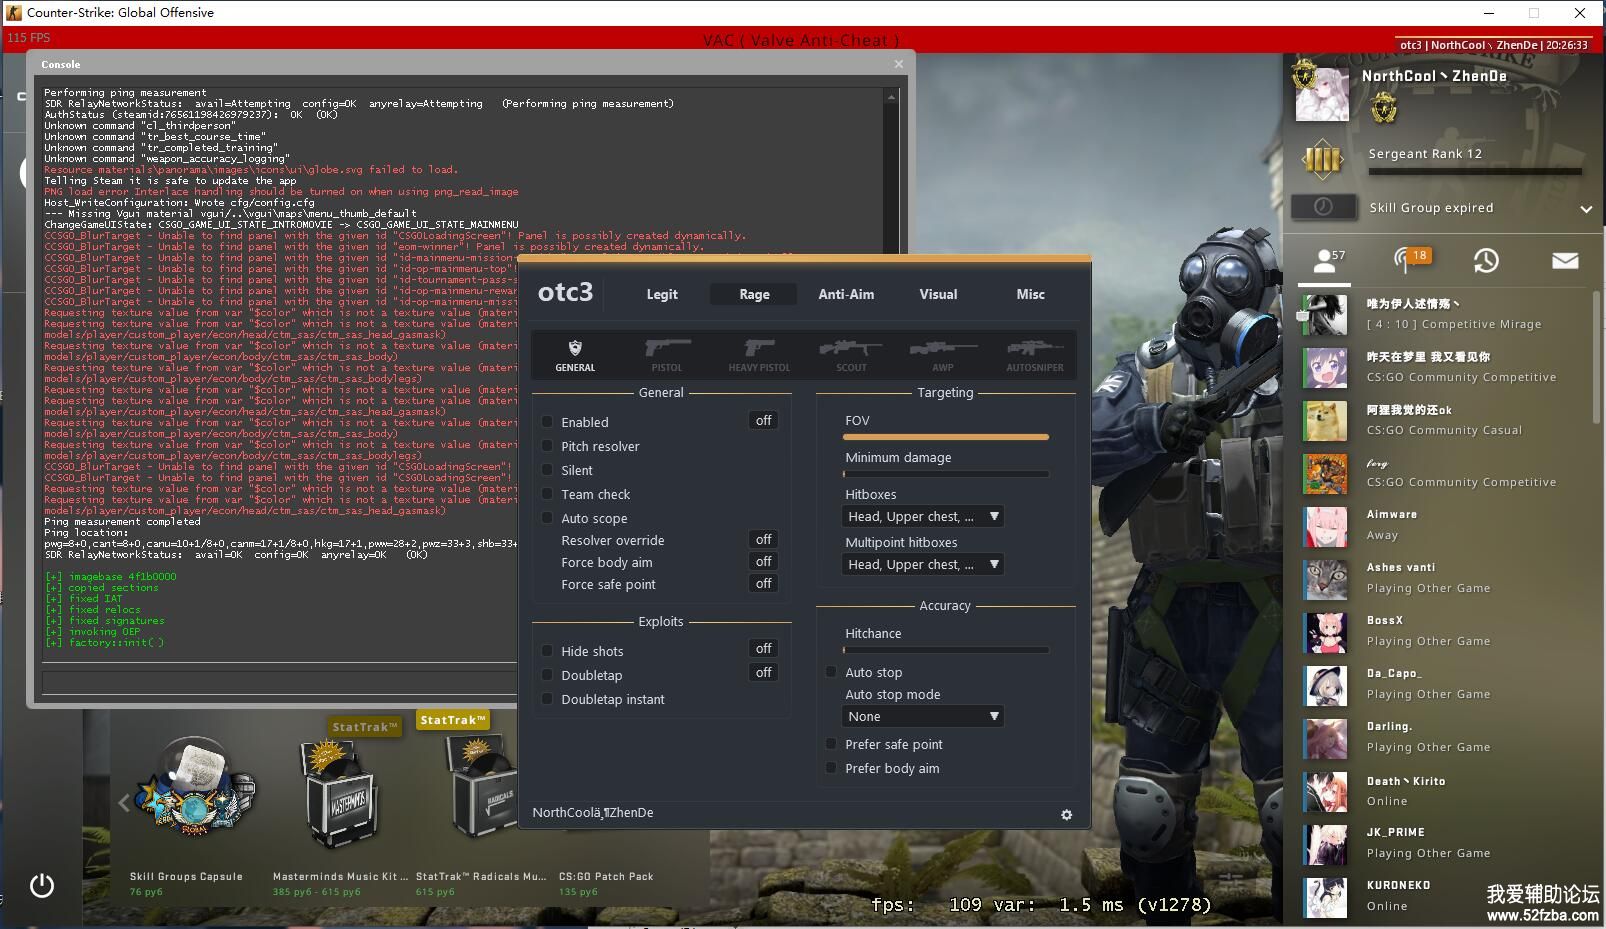
Task: Toggle Pitch resolver checkbox
Action: pyautogui.click(x=547, y=446)
